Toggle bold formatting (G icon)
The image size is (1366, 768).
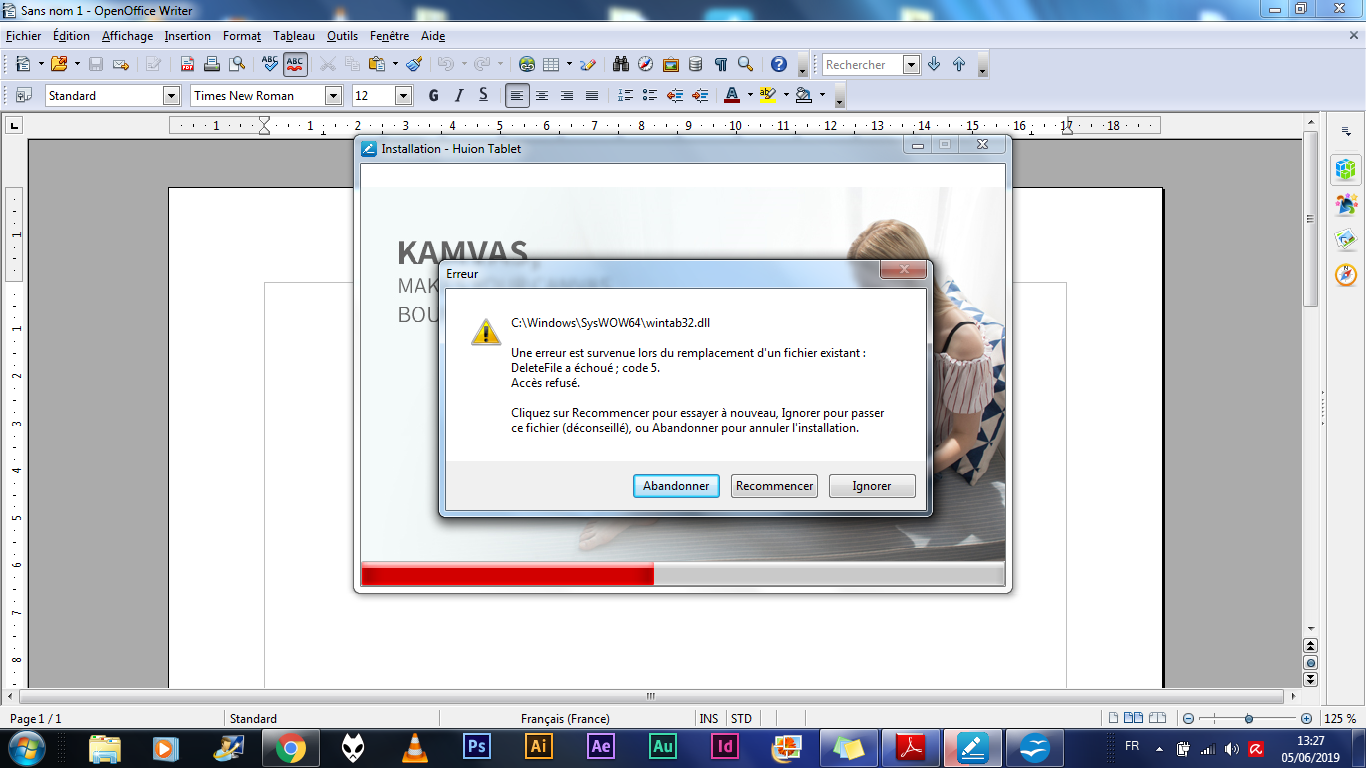coord(433,96)
